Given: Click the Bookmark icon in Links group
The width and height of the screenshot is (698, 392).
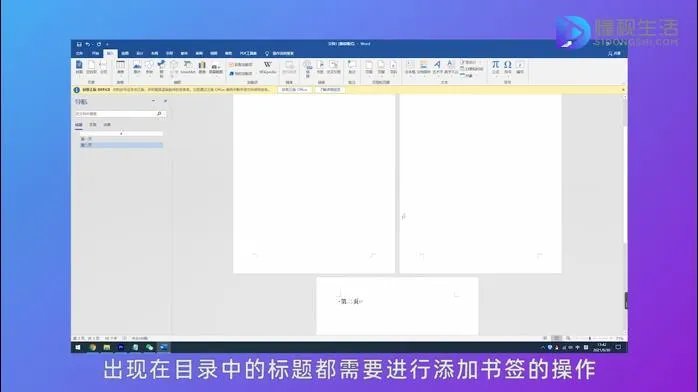Looking at the screenshot, I should [320, 67].
